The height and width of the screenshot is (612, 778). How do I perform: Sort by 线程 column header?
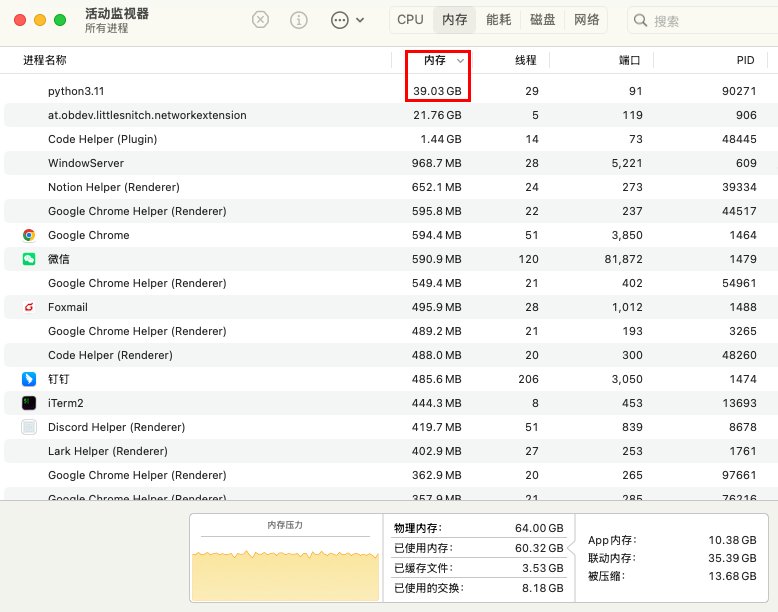tap(525, 60)
